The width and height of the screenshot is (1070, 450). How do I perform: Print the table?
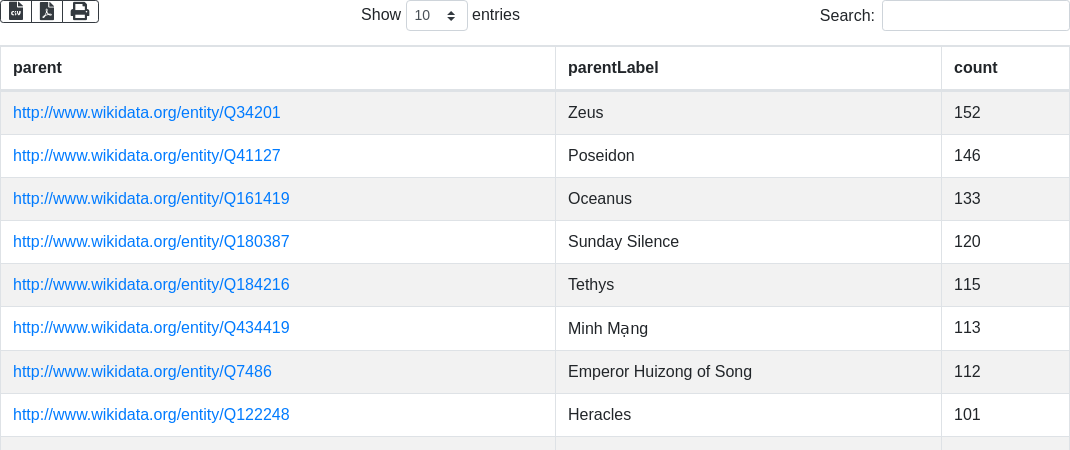click(80, 11)
